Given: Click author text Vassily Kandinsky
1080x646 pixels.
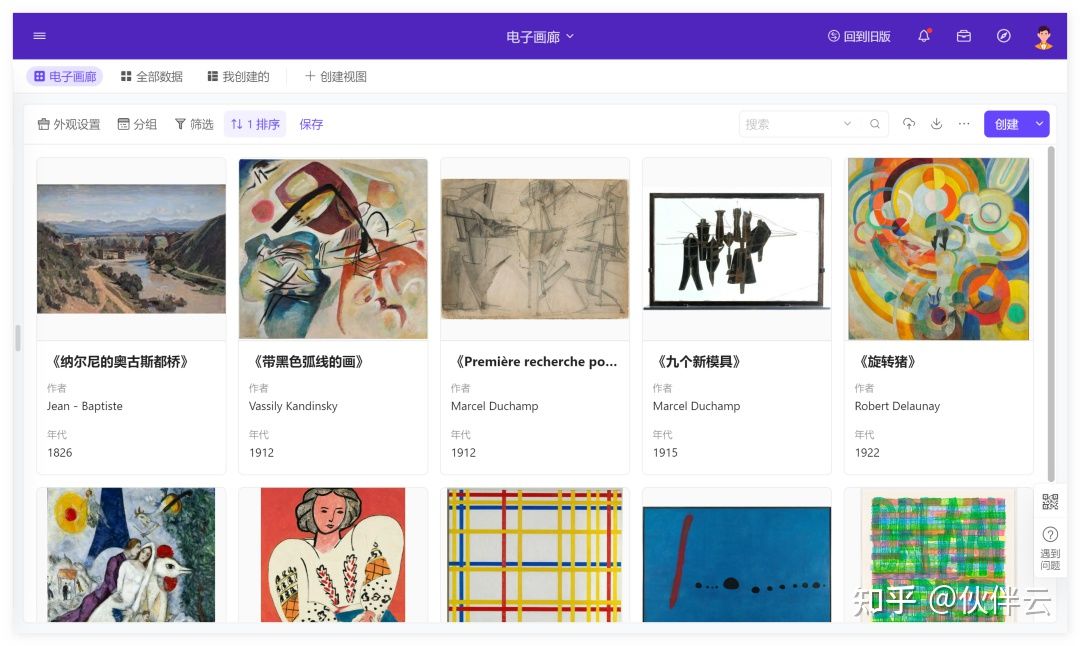Looking at the screenshot, I should 293,406.
